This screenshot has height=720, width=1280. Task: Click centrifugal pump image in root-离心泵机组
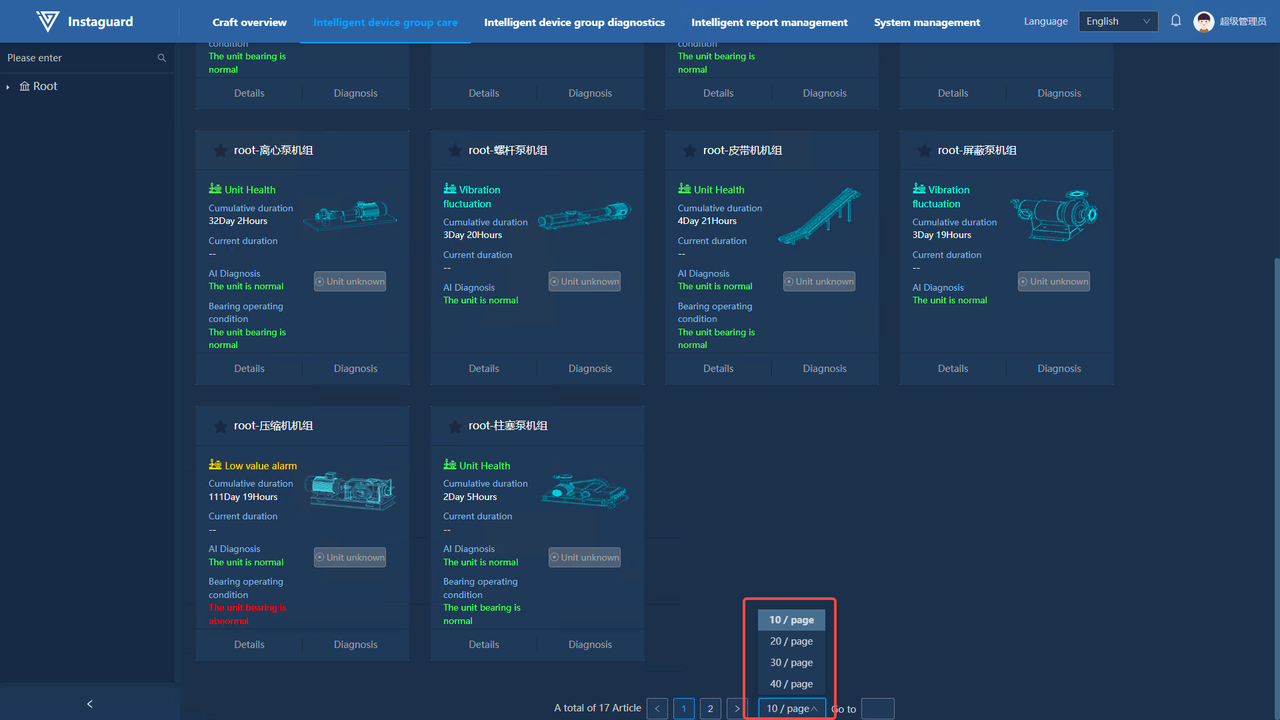(350, 214)
